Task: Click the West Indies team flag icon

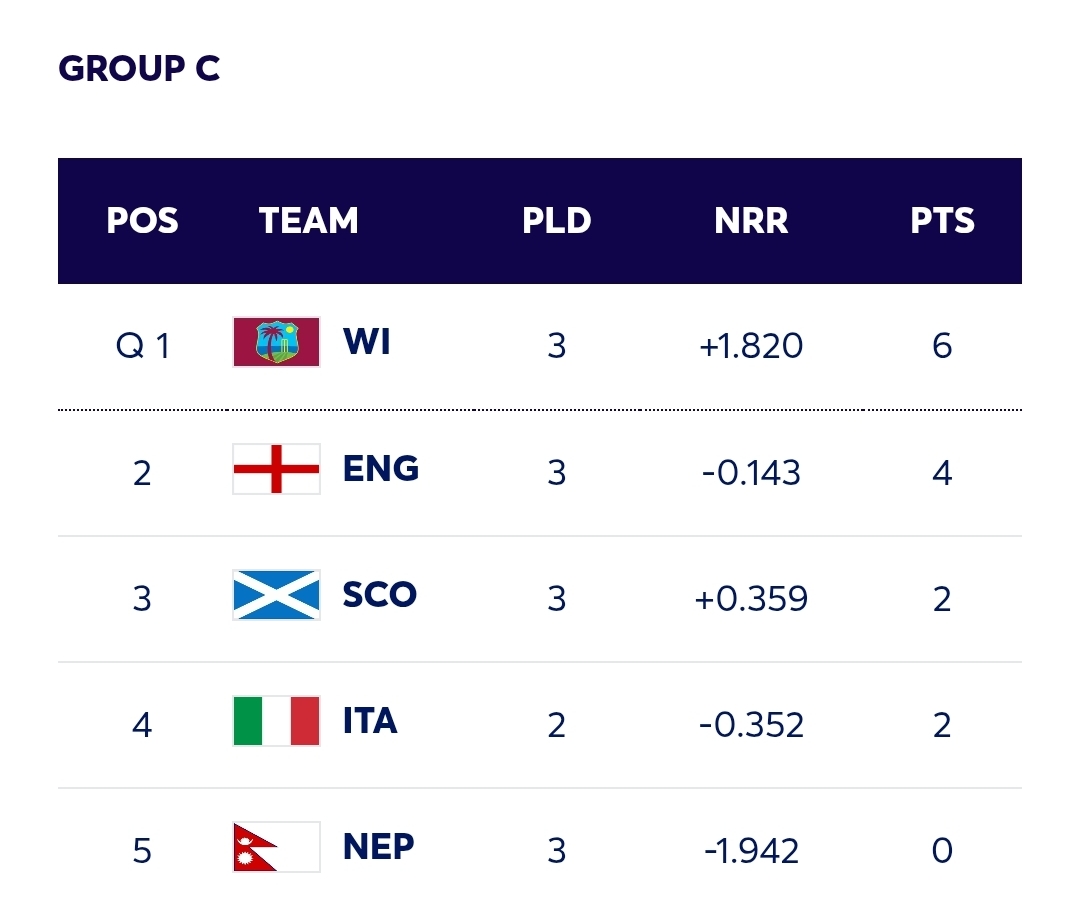Action: tap(276, 343)
